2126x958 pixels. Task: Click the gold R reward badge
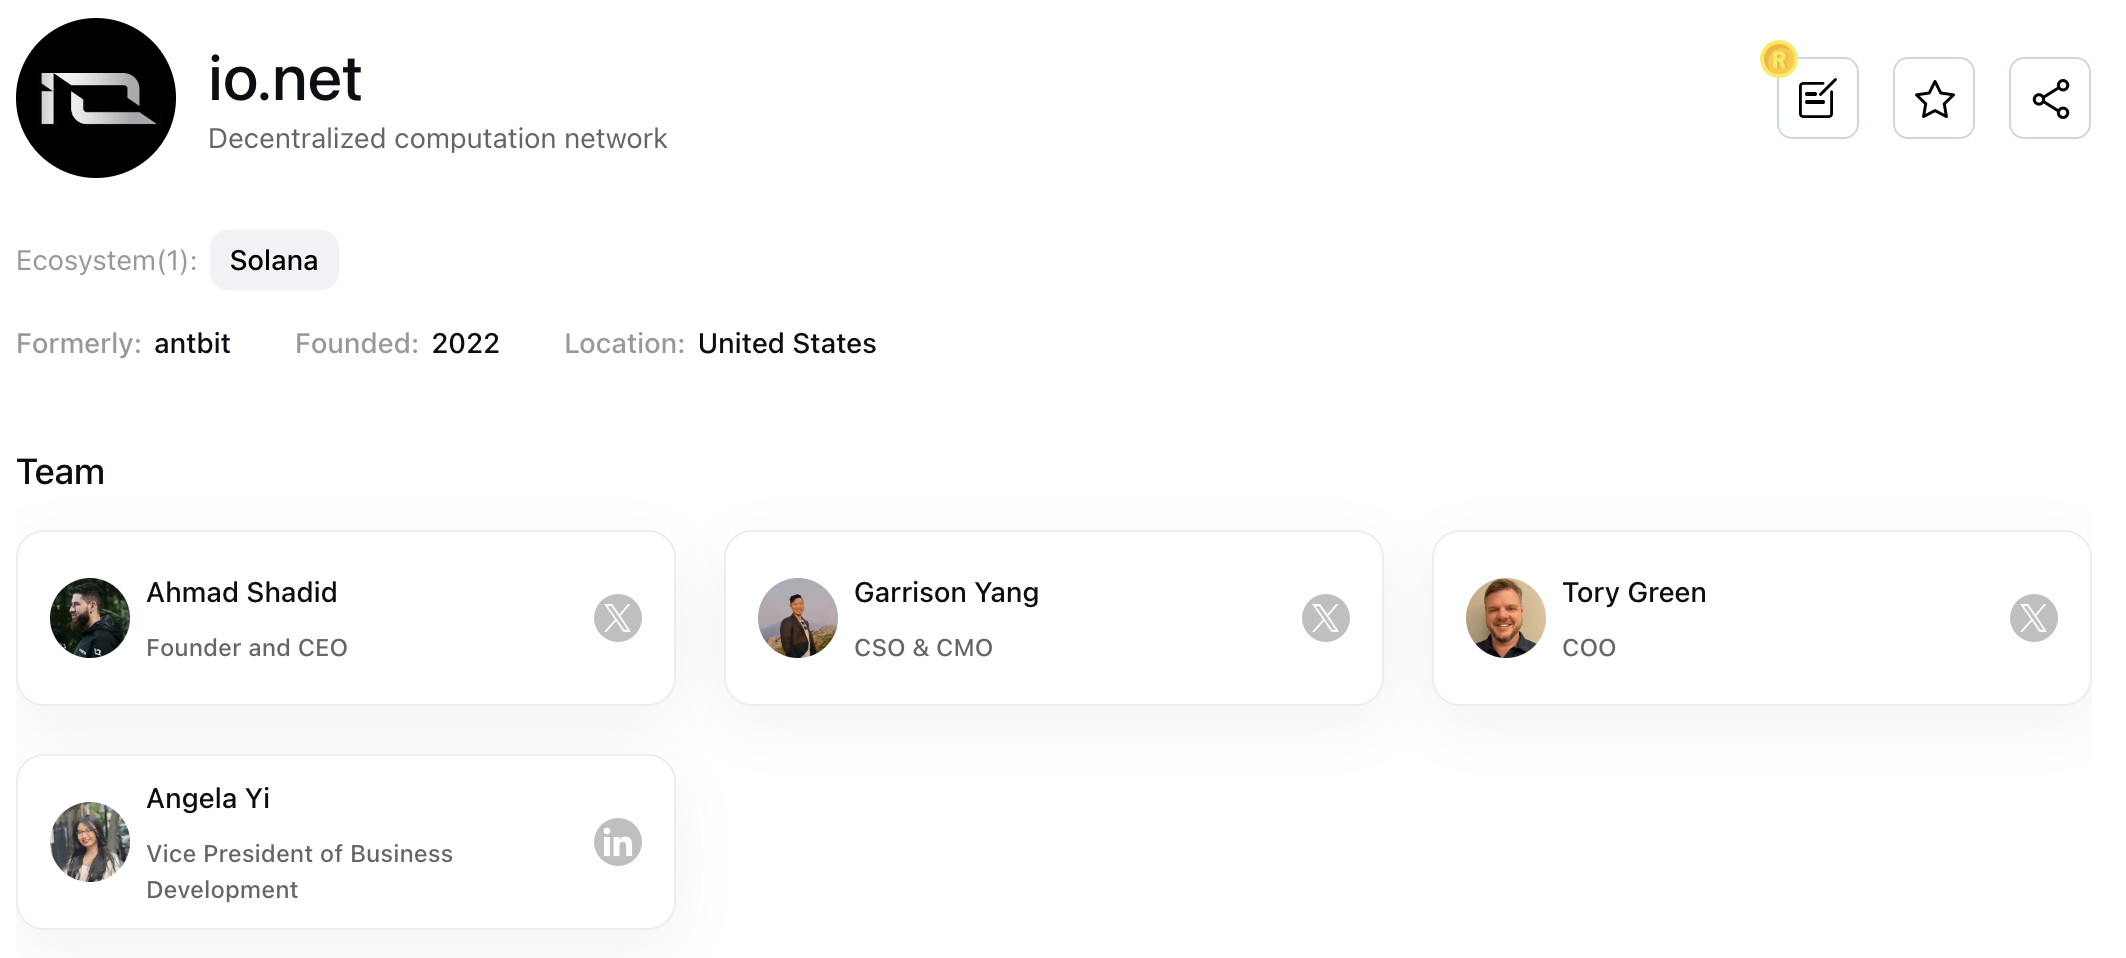(1779, 60)
